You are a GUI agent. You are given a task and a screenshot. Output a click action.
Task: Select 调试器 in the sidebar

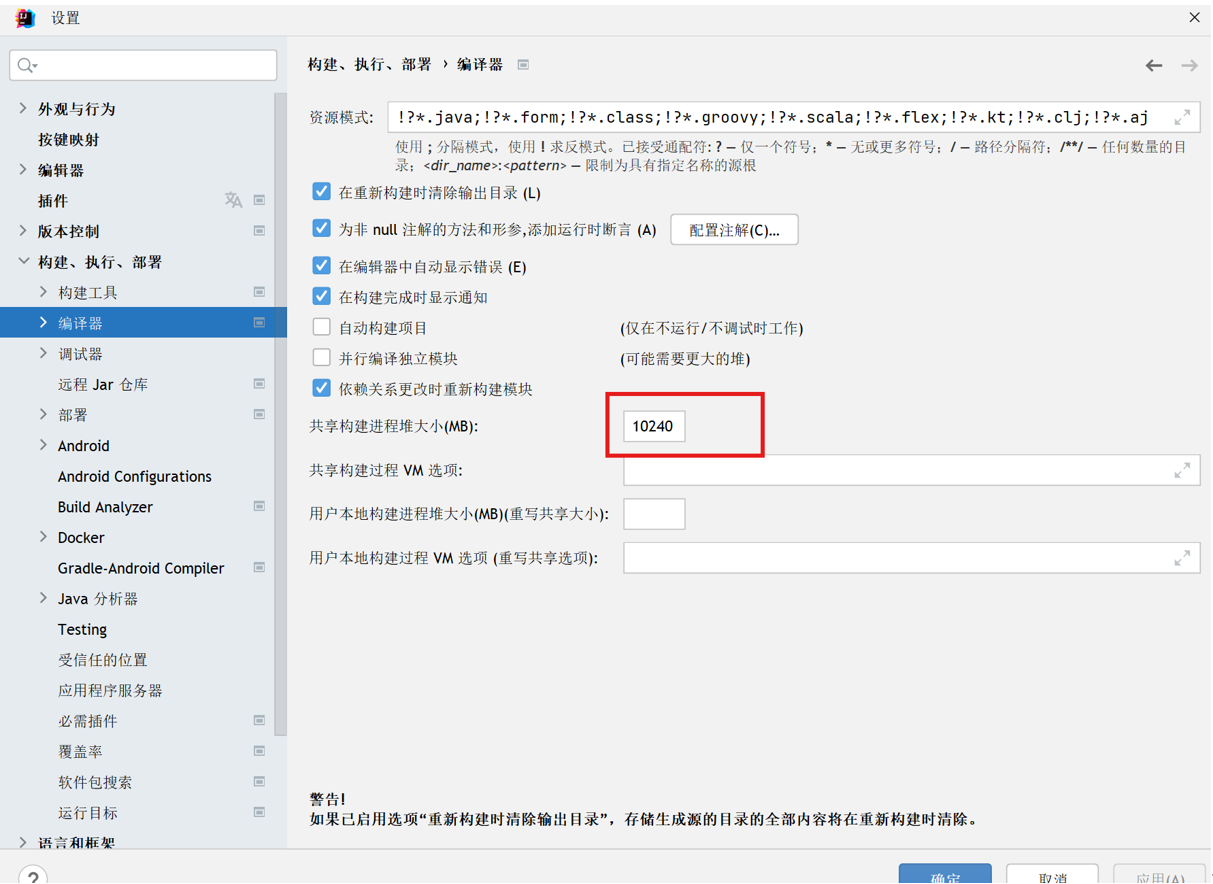(x=82, y=353)
